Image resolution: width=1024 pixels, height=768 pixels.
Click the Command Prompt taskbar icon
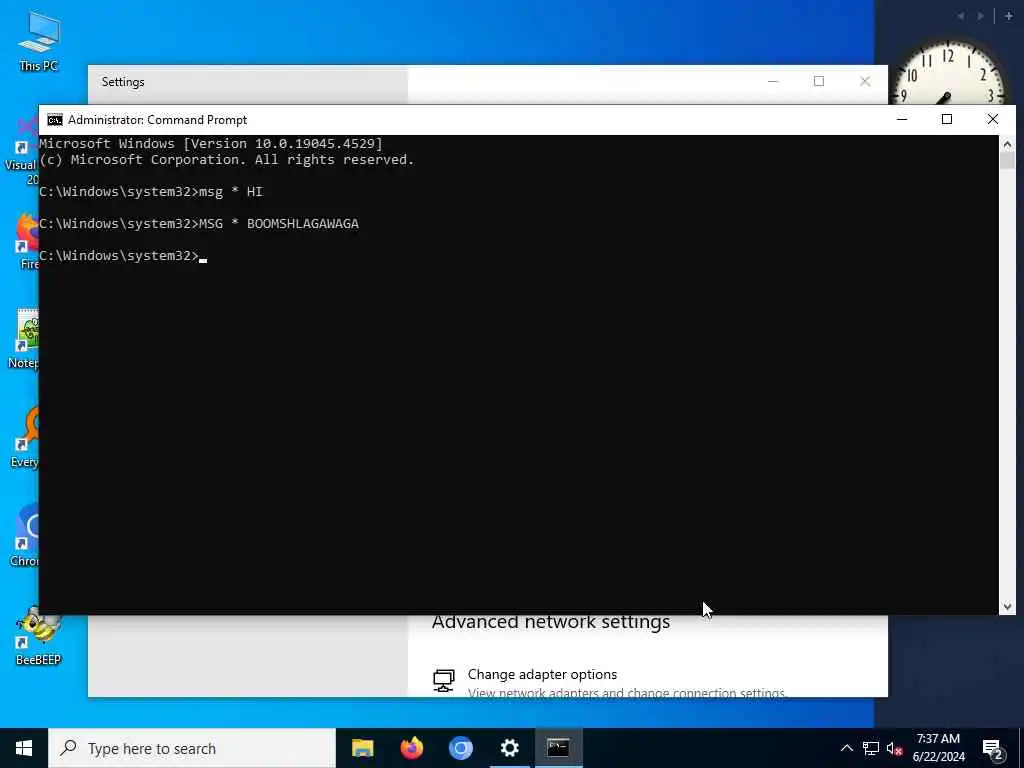pos(558,748)
